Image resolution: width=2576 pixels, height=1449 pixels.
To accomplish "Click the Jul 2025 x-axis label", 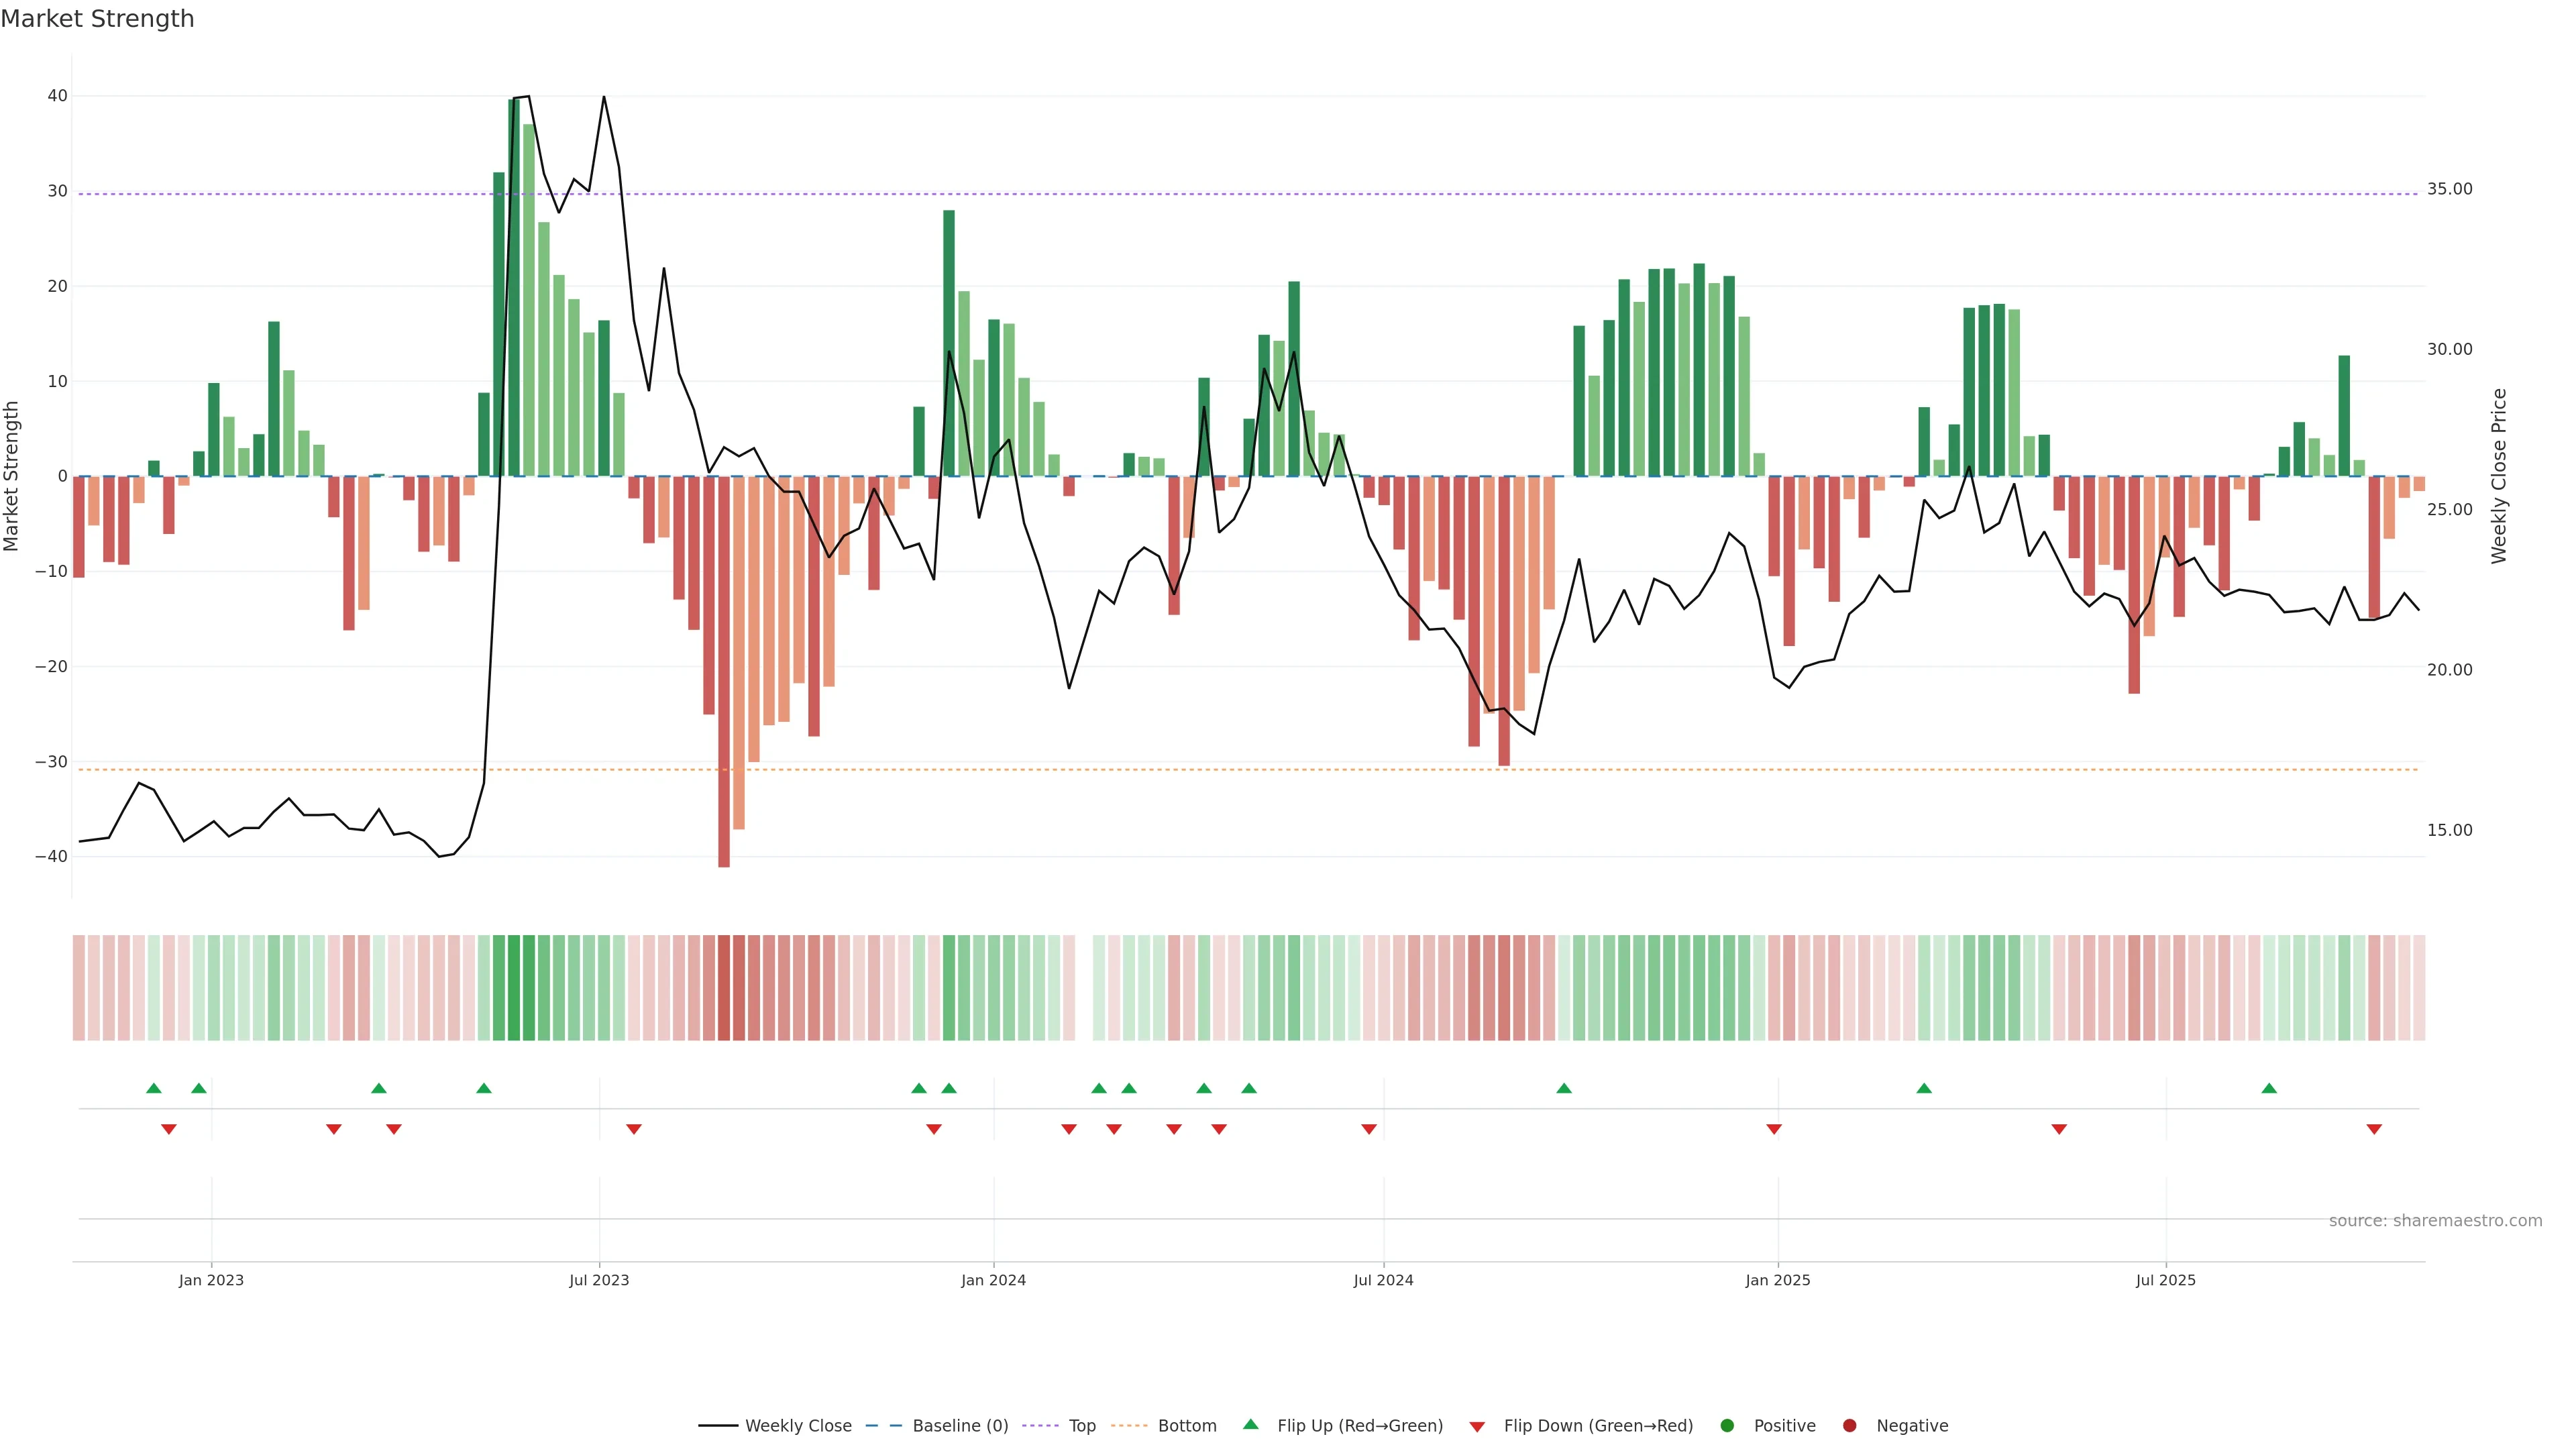I will point(2165,1280).
